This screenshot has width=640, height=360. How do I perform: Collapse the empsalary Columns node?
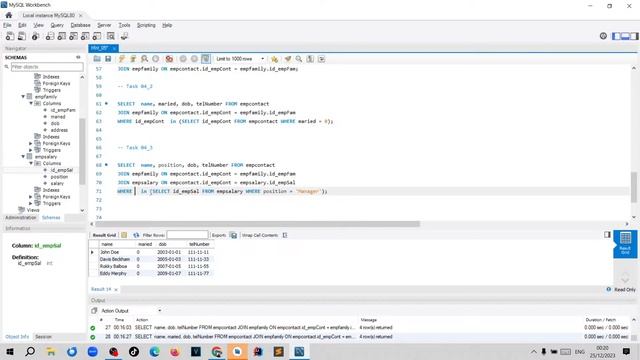click(x=31, y=163)
